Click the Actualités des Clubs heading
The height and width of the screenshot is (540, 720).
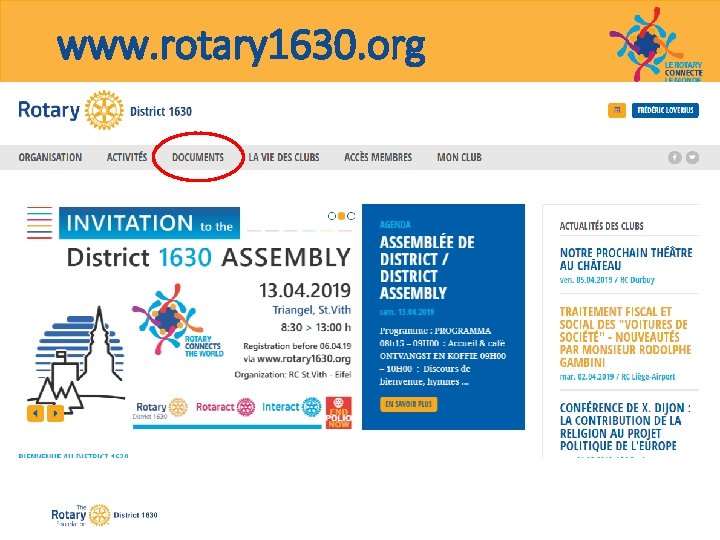pyautogui.click(x=602, y=226)
